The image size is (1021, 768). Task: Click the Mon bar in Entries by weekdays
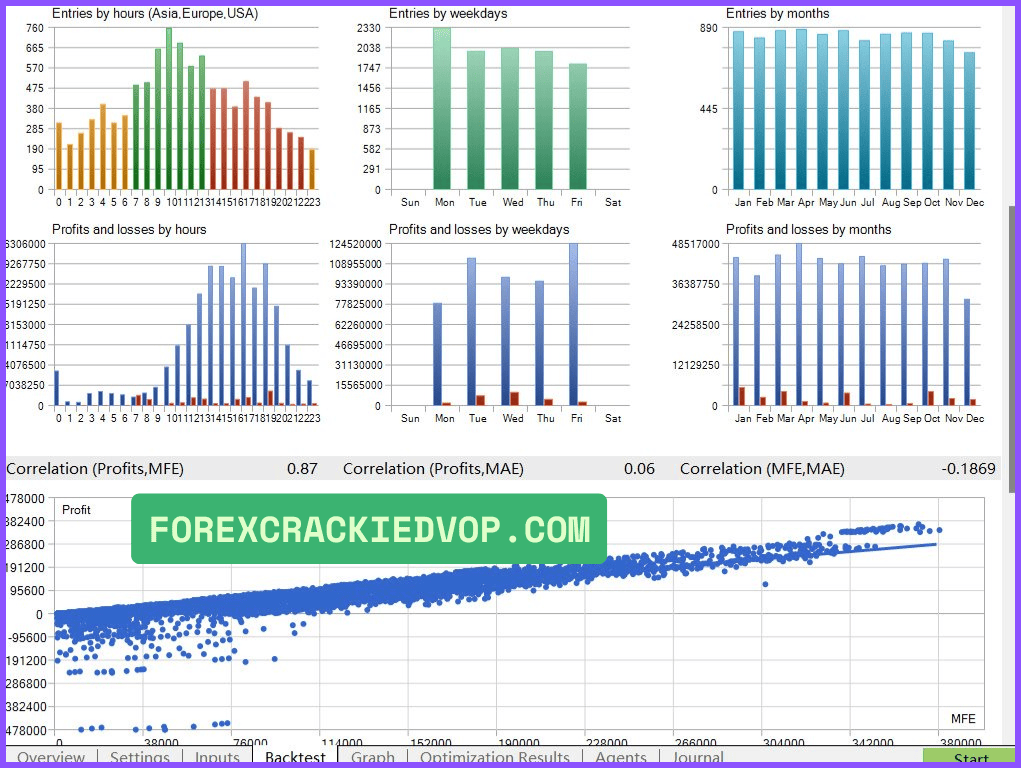pyautogui.click(x=442, y=109)
